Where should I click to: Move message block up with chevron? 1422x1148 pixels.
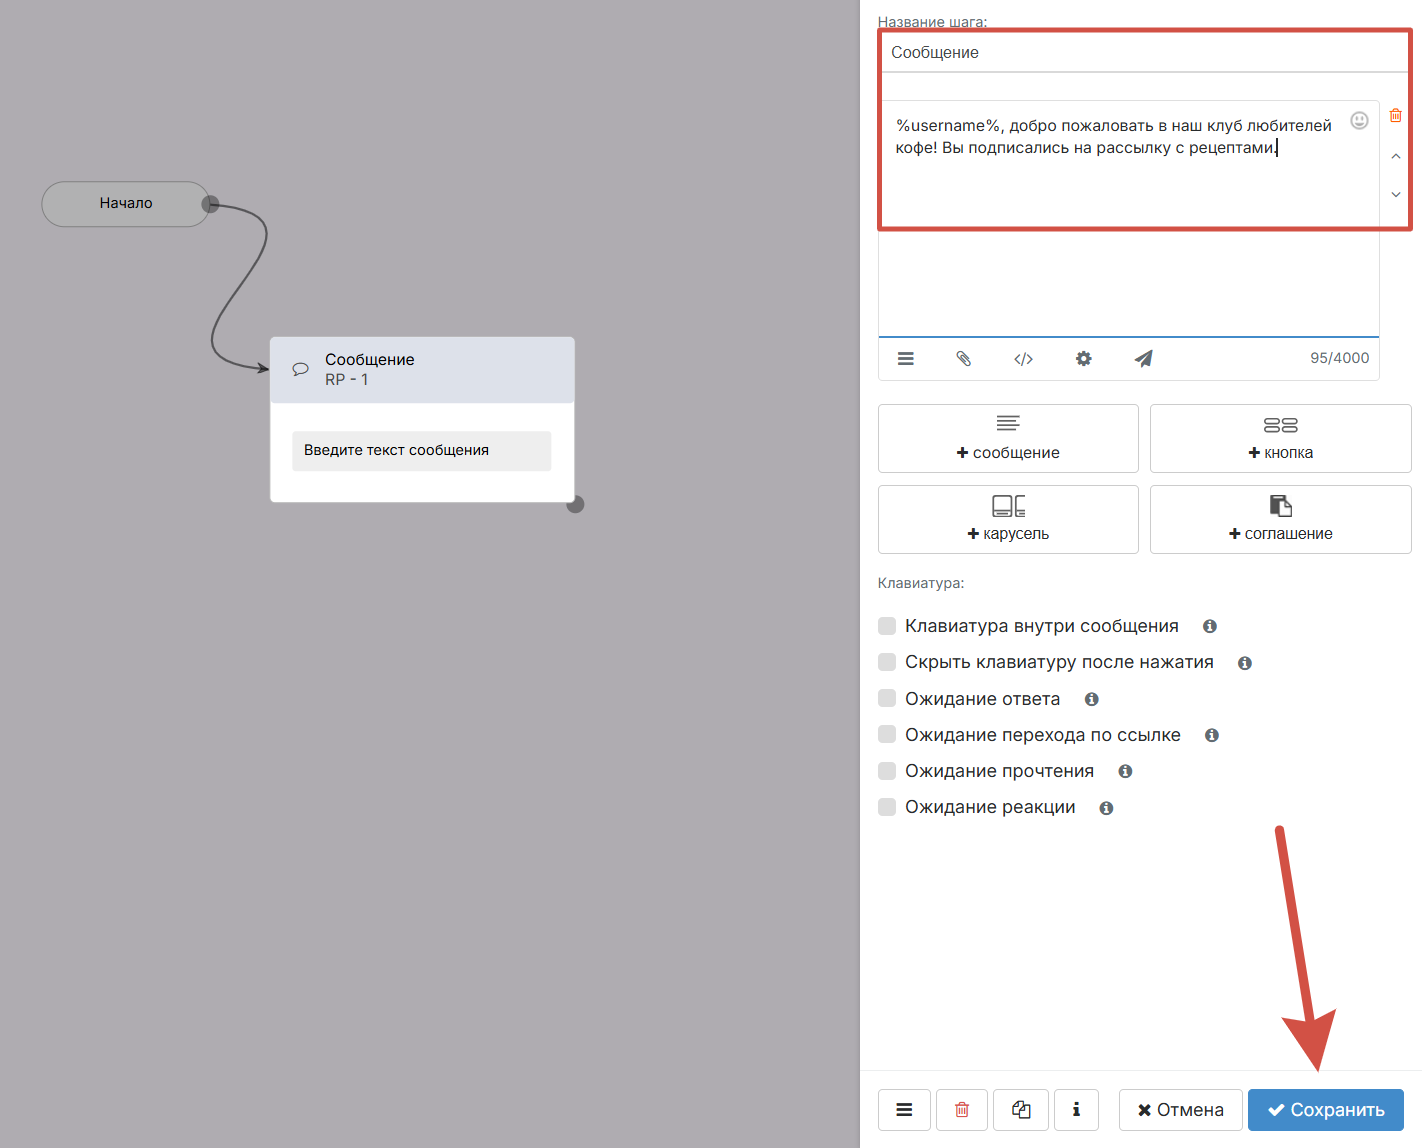click(x=1396, y=157)
